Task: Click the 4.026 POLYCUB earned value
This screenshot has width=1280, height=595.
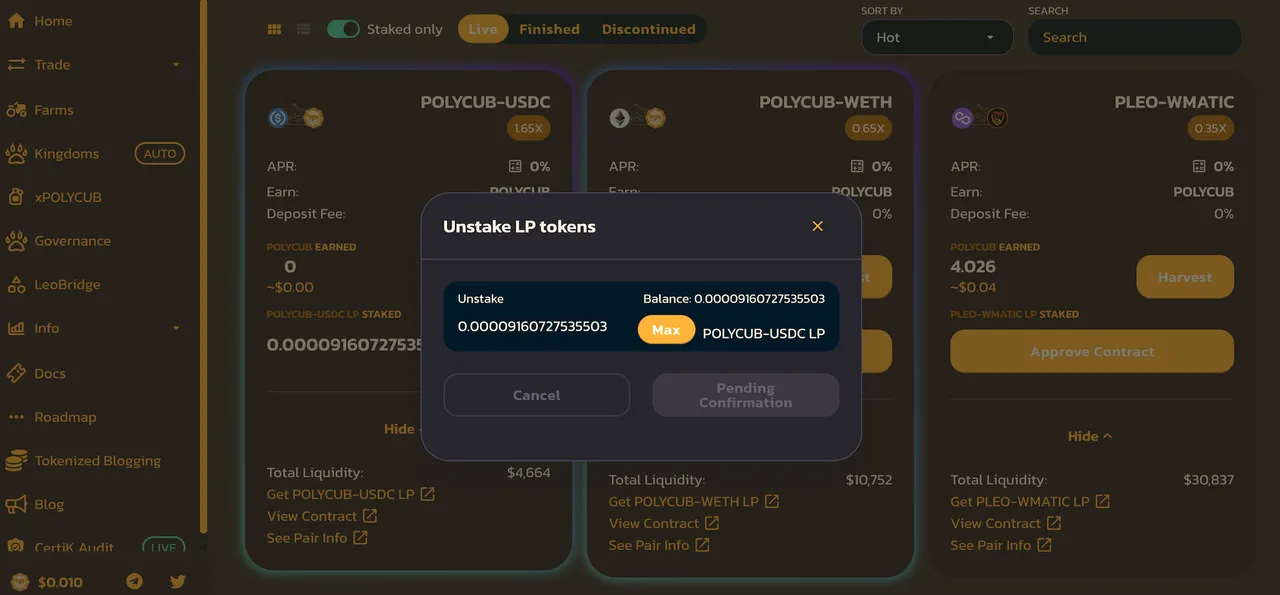Action: (x=973, y=267)
